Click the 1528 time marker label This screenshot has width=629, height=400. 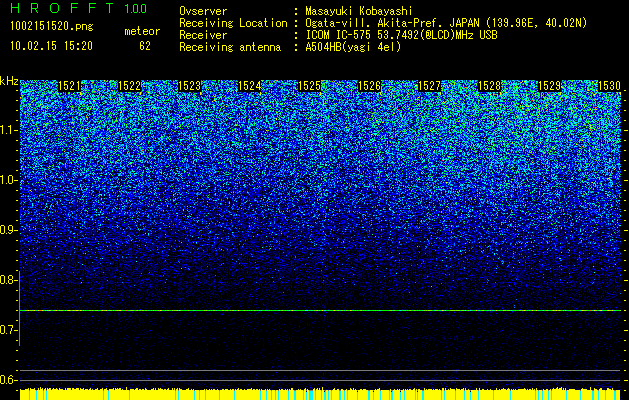[489, 86]
